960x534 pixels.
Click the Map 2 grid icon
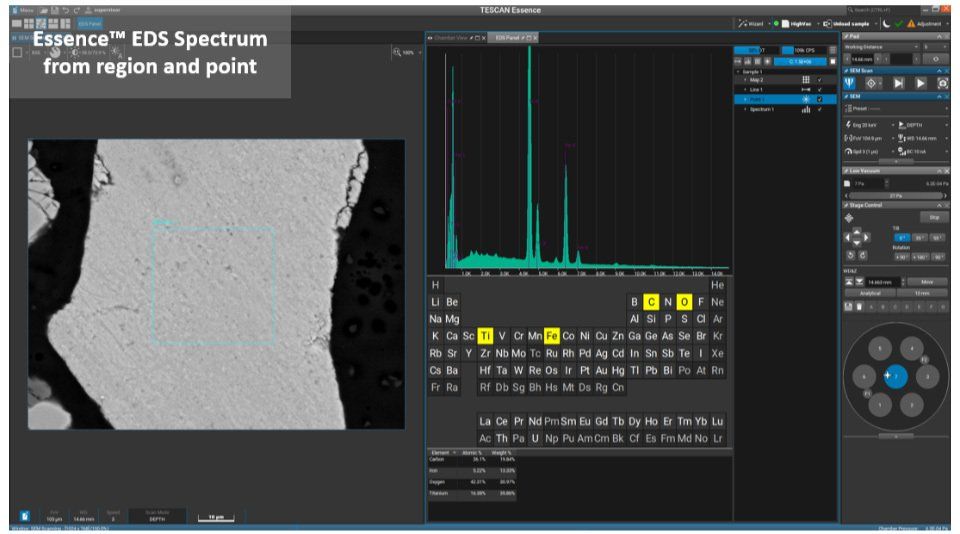click(x=806, y=80)
